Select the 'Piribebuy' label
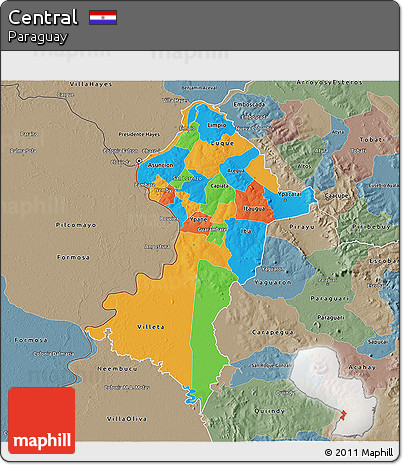Screen dimensions: 403x465 (371, 227)
